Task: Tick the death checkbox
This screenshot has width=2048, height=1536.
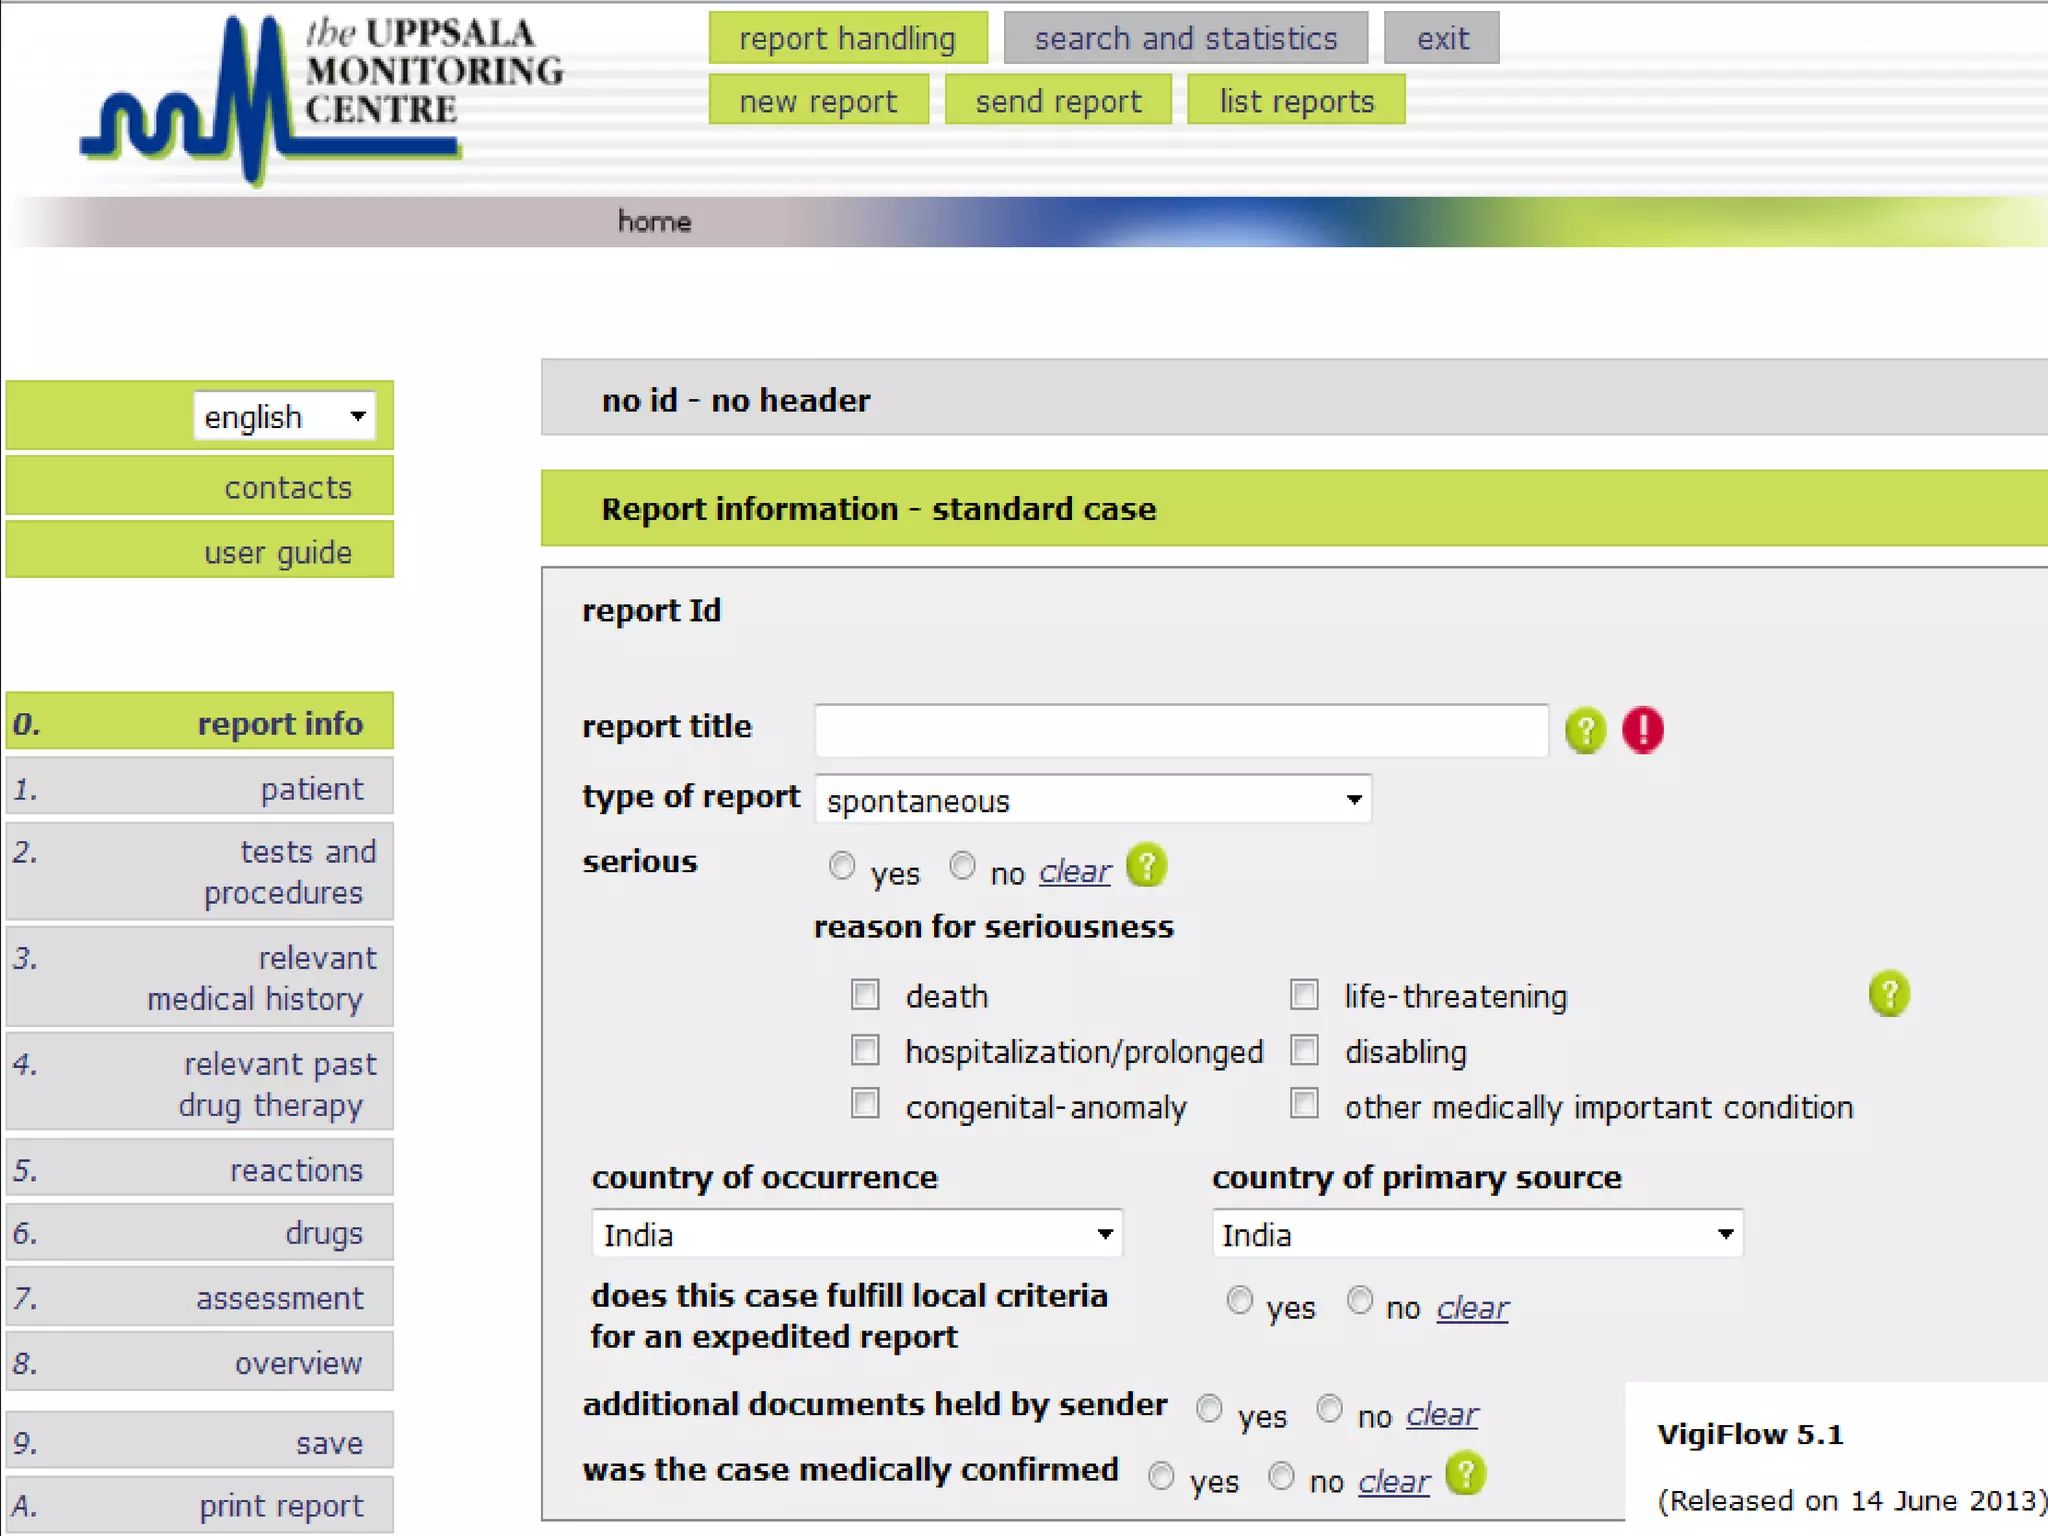Action: click(x=865, y=995)
